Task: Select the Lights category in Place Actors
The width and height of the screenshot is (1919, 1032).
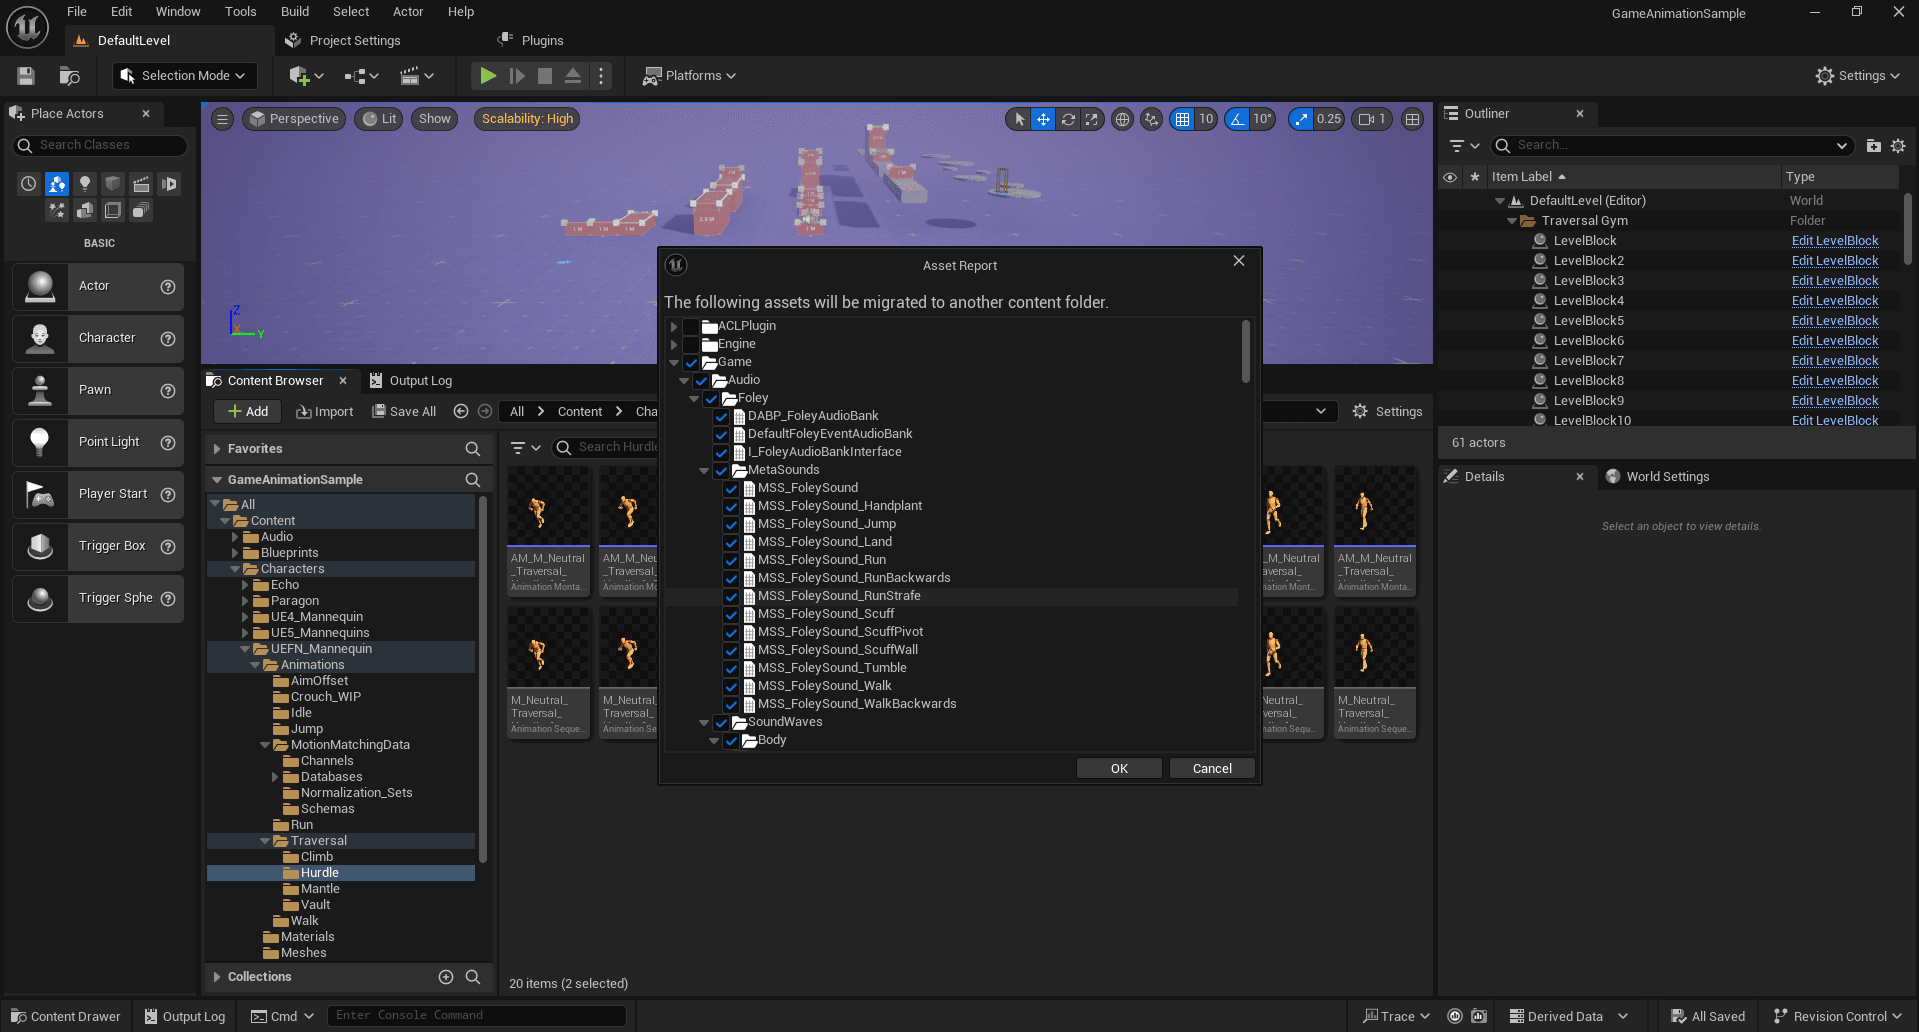Action: tap(85, 184)
